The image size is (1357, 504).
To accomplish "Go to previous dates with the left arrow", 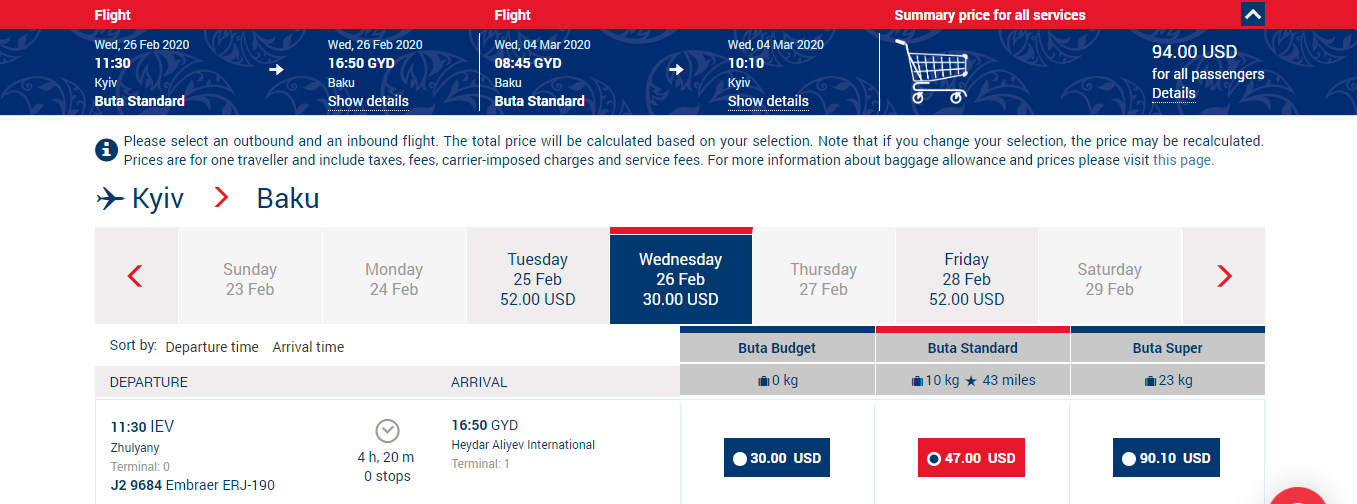I will [x=136, y=276].
